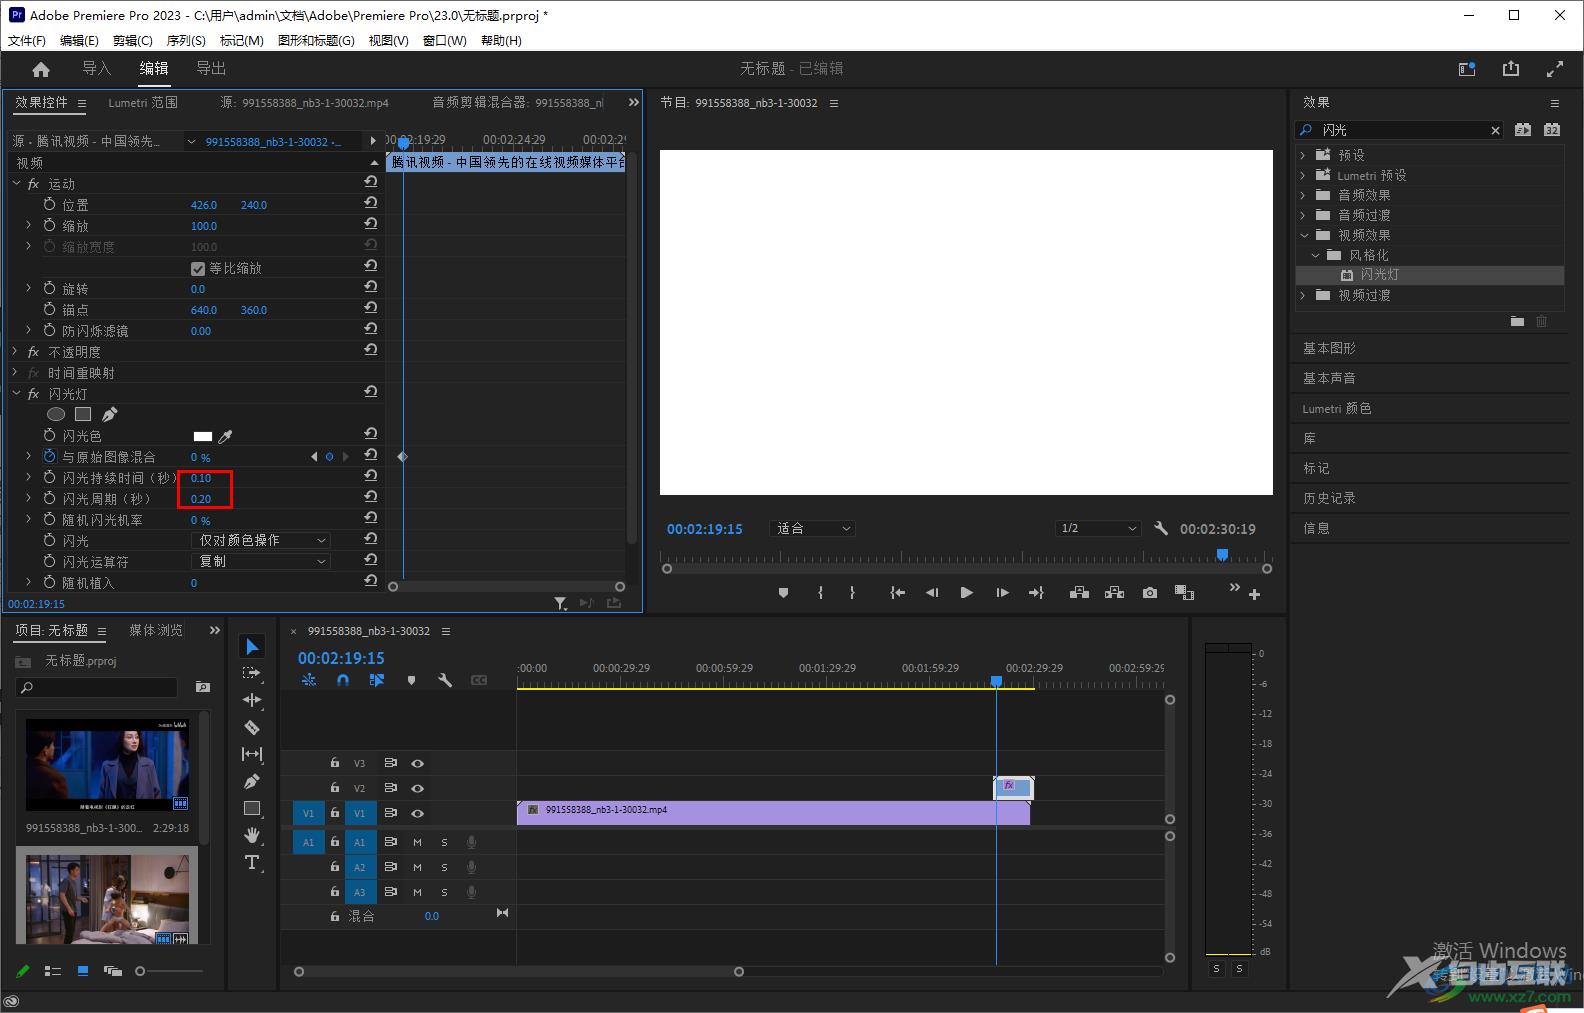Viewport: 1584px width, 1013px height.
Task: Open the program monitor wrench settings
Action: (x=1161, y=528)
